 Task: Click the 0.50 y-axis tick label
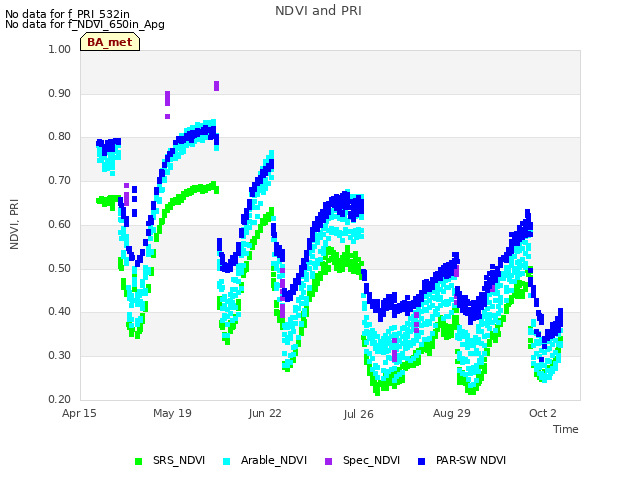(x=60, y=269)
